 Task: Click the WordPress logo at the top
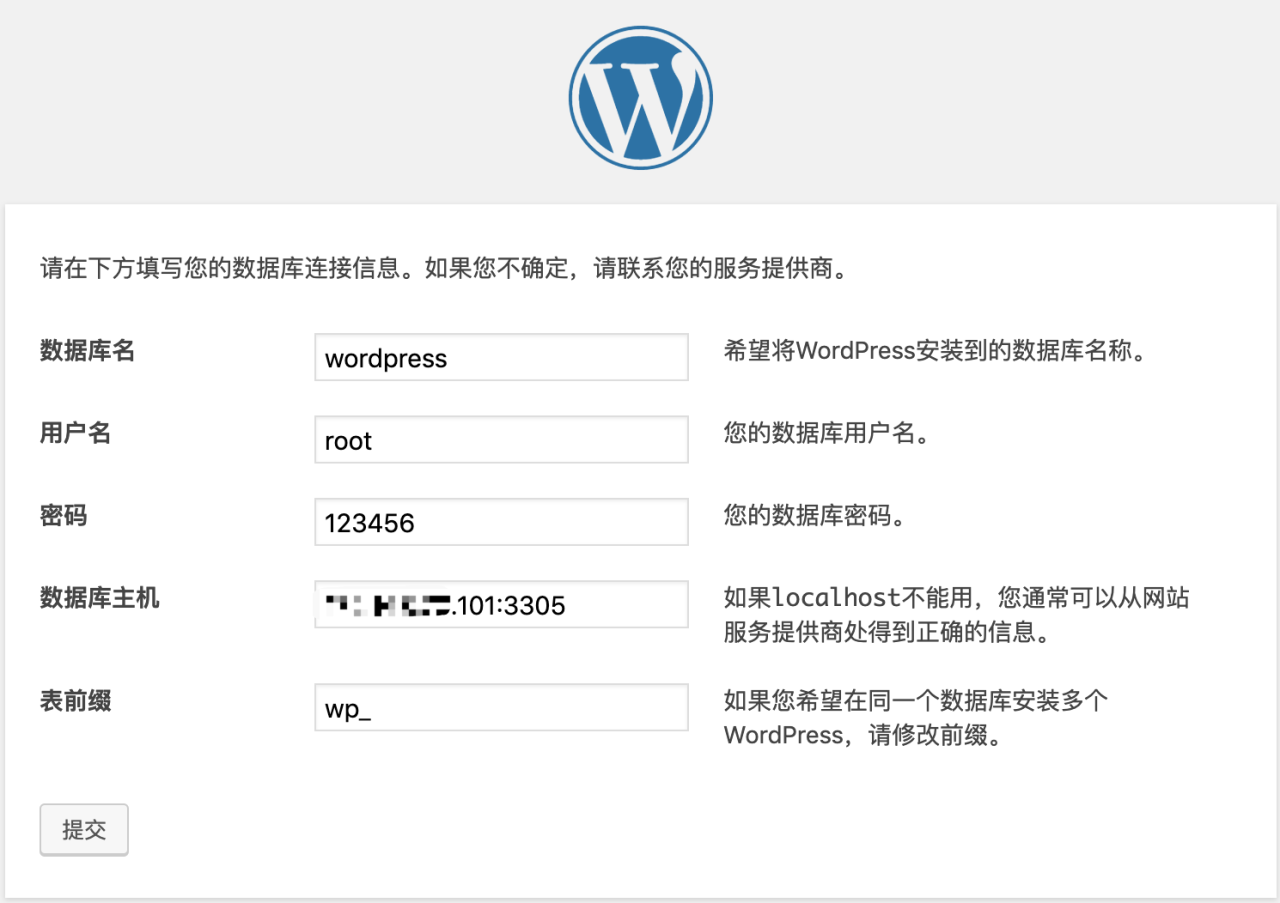pos(640,95)
